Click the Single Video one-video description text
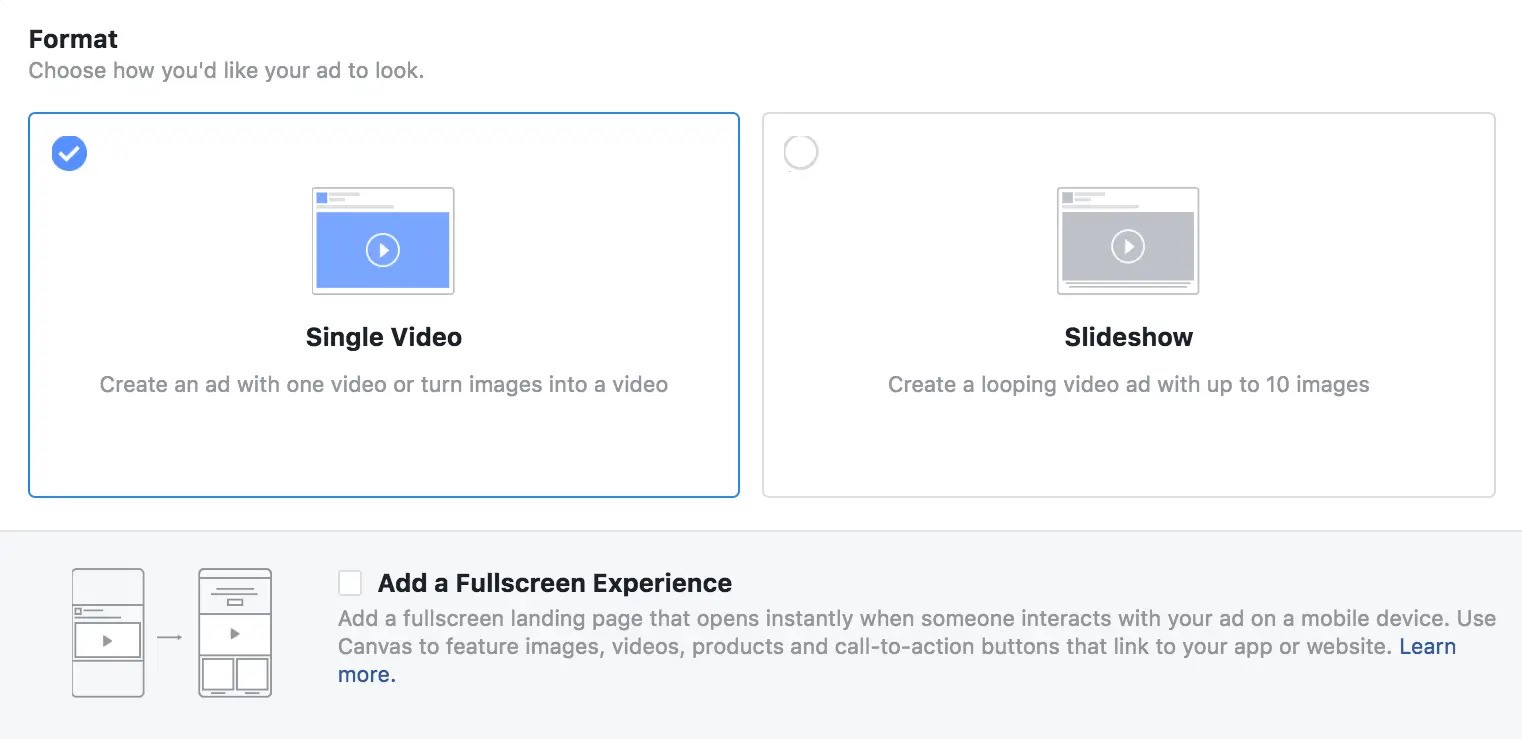This screenshot has width=1522, height=739. point(383,384)
